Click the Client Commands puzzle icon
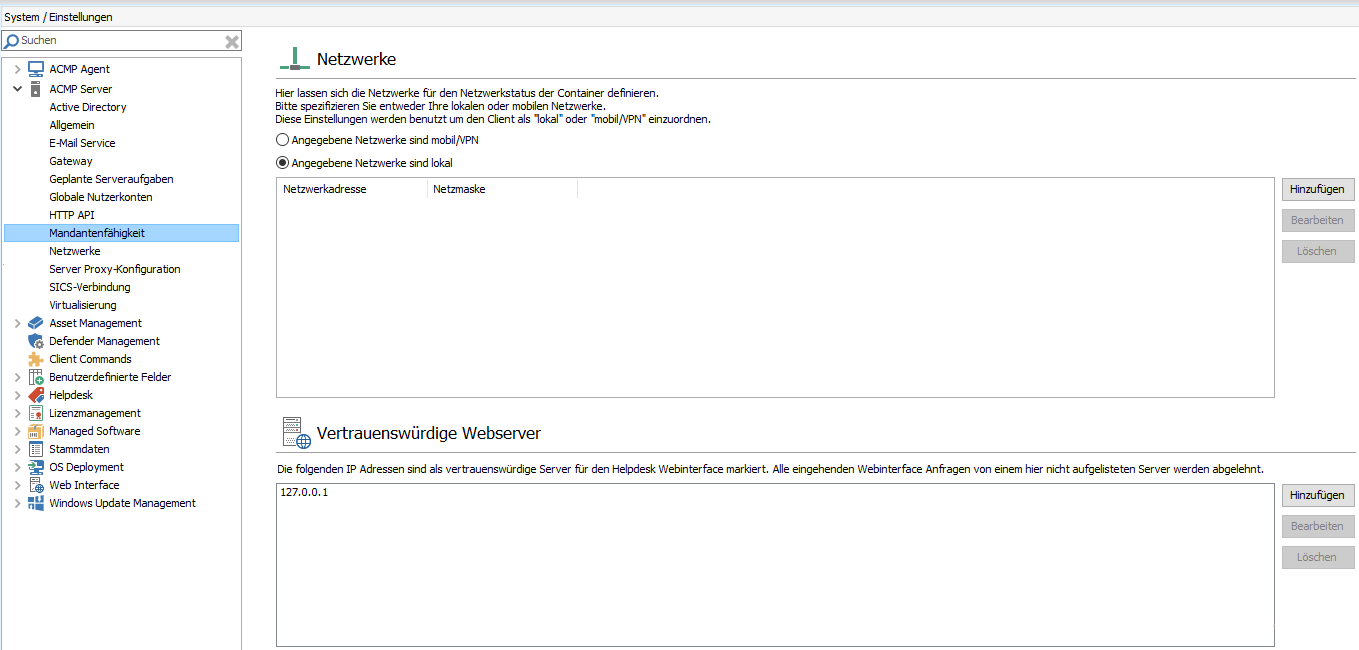This screenshot has width=1359, height=650. pos(34,359)
